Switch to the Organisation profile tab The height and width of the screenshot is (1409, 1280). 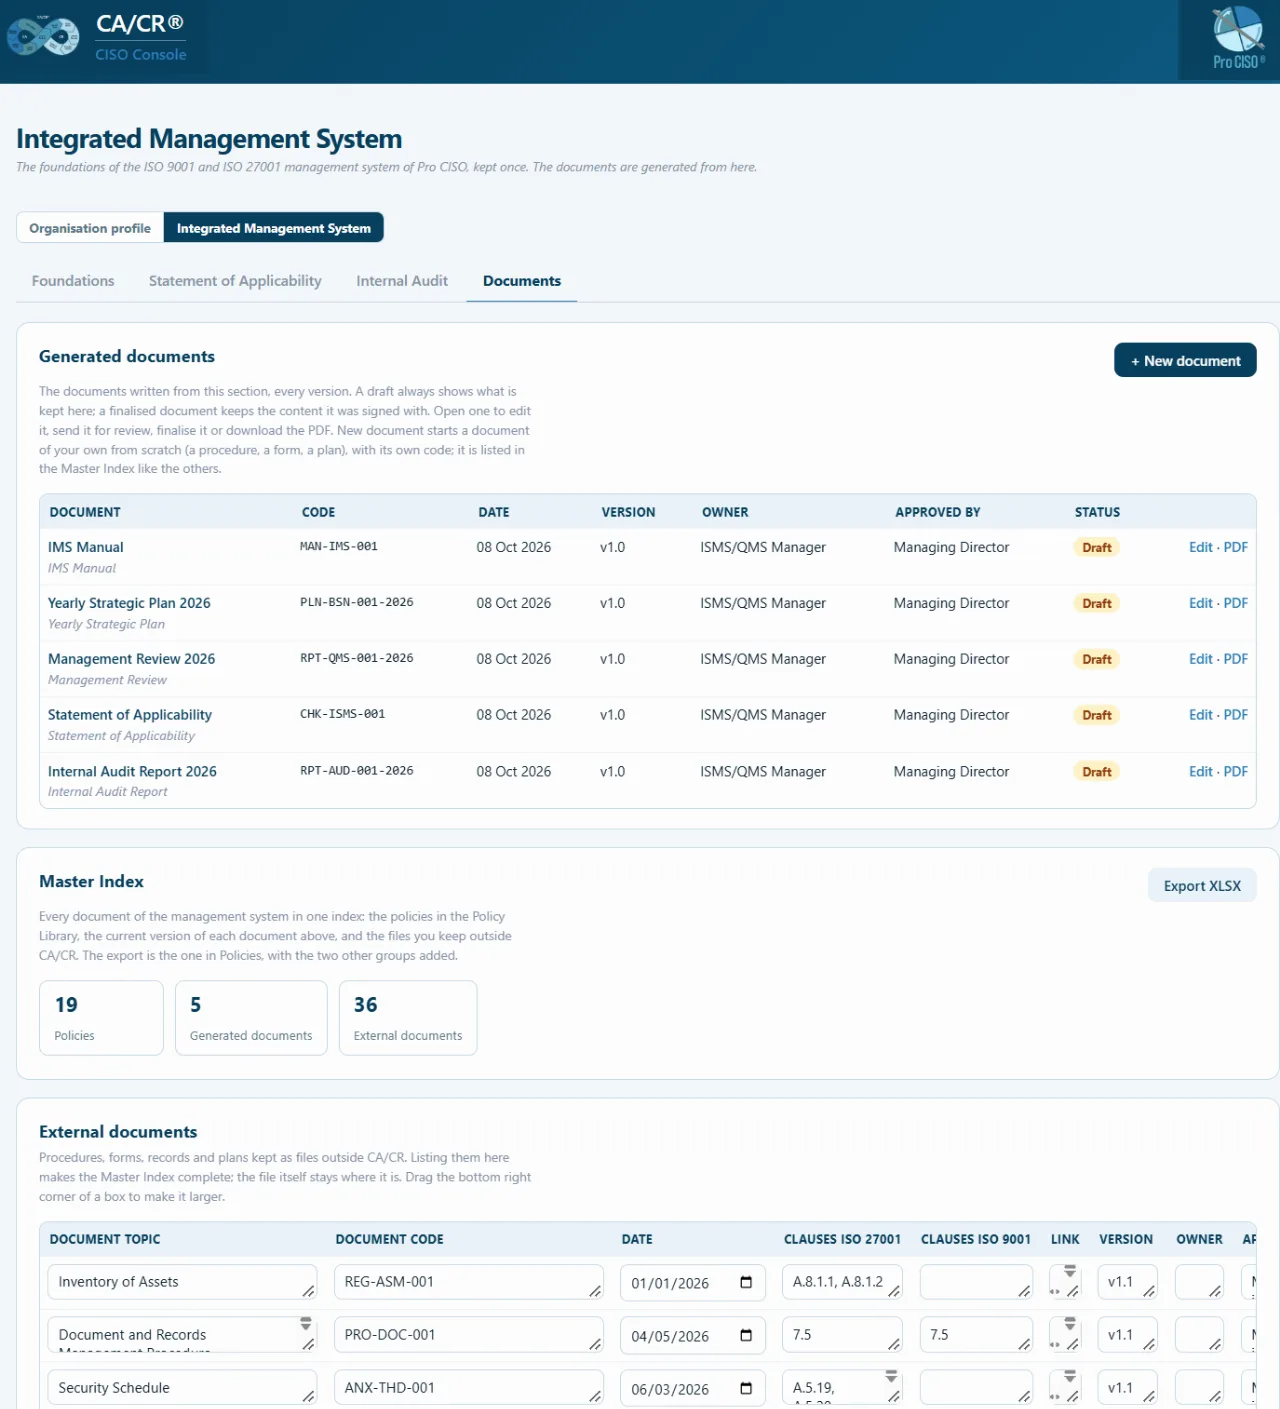pyautogui.click(x=90, y=228)
